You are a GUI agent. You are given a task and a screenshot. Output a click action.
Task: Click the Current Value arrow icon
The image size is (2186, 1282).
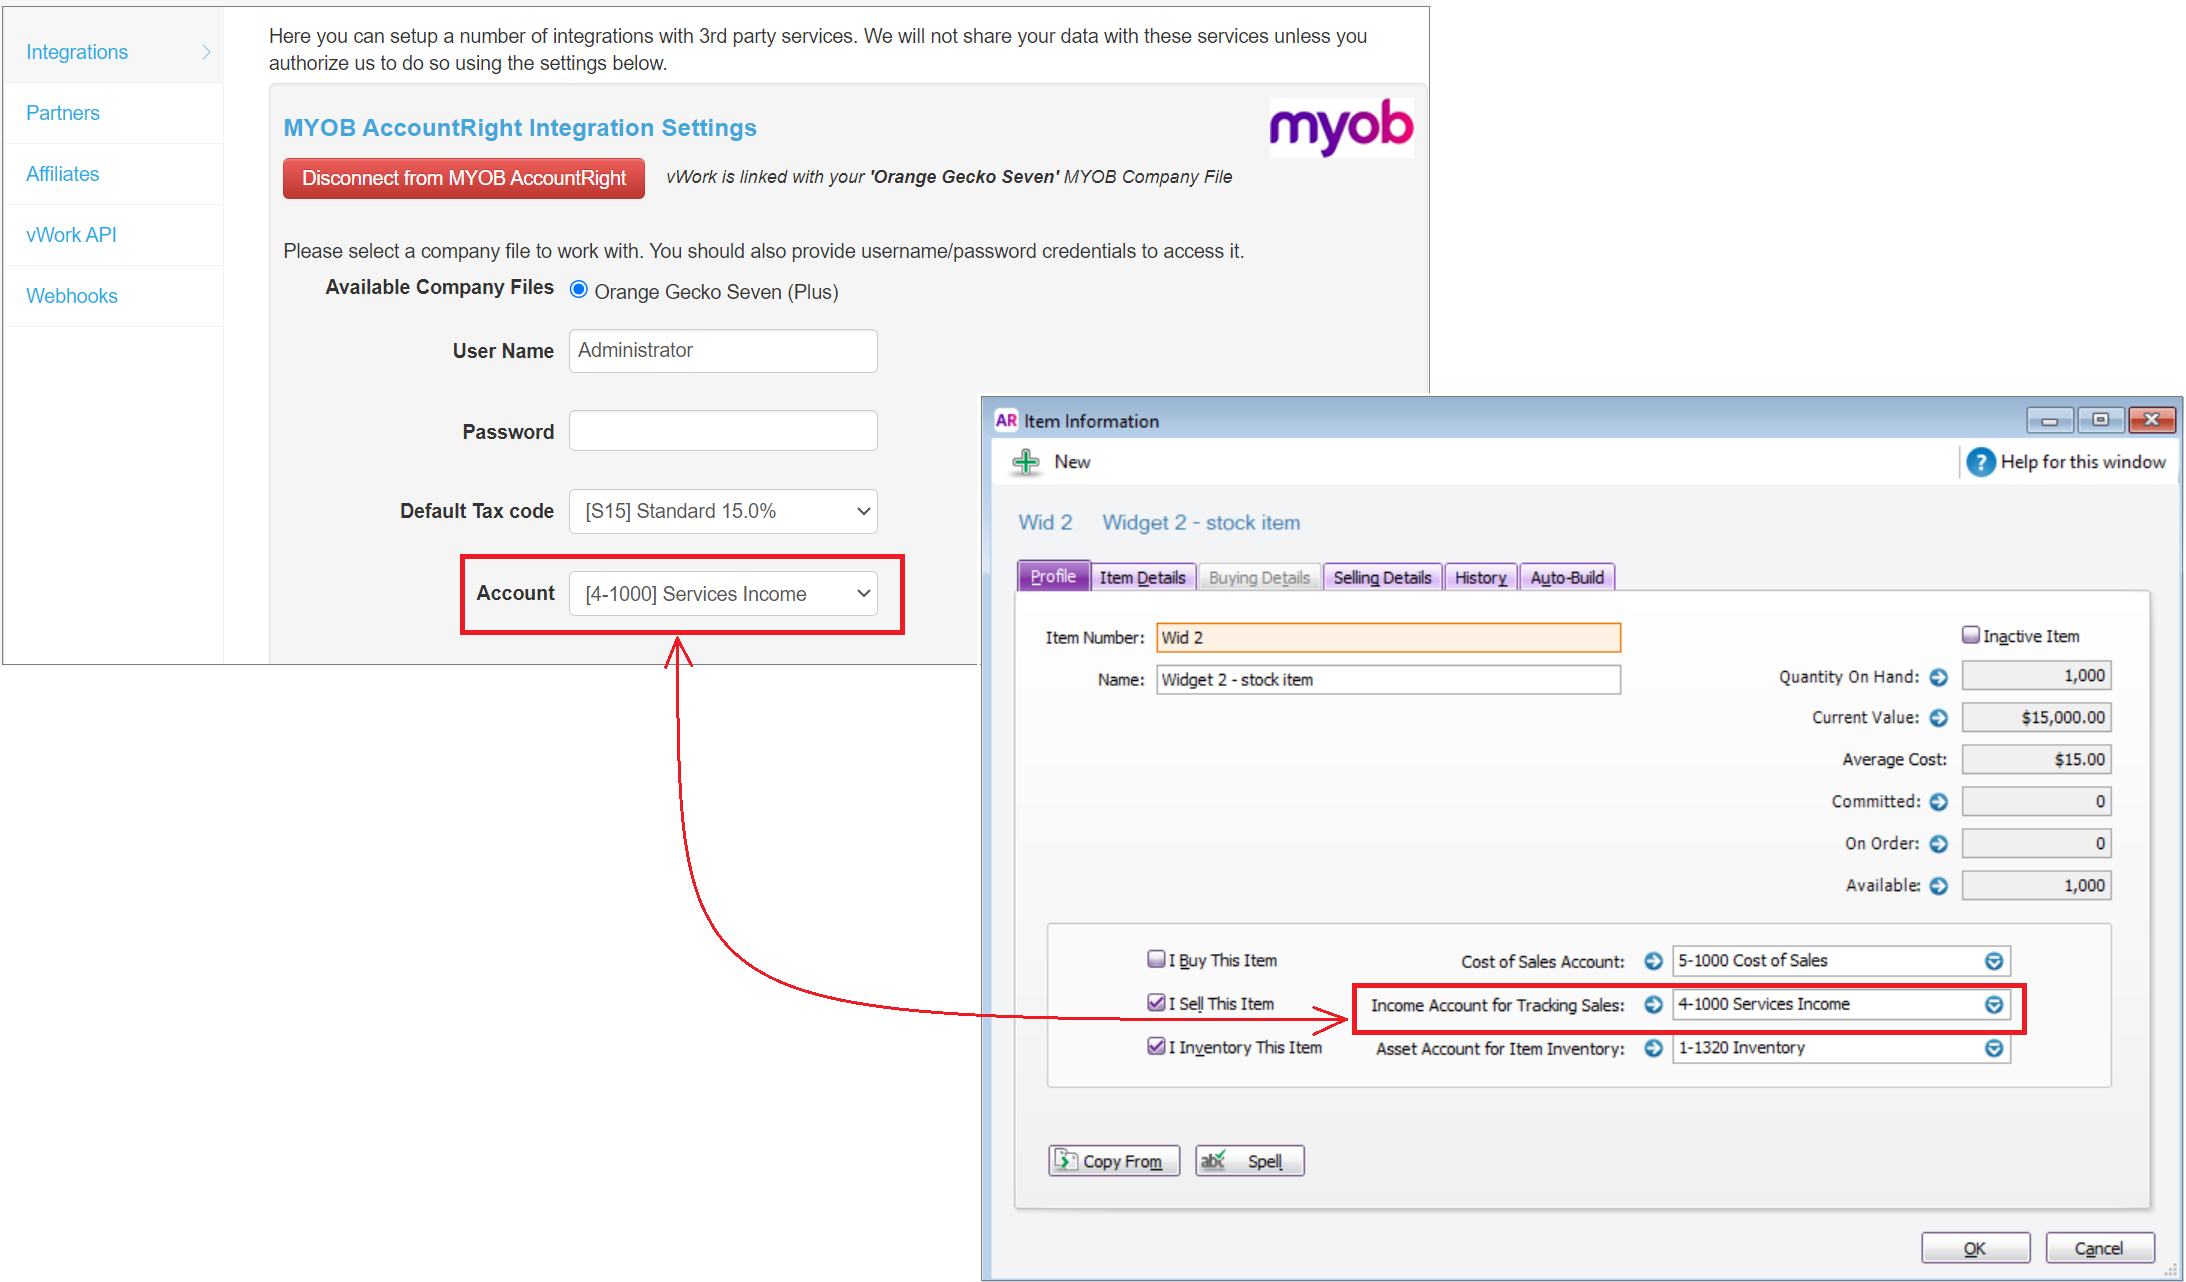click(x=1938, y=718)
